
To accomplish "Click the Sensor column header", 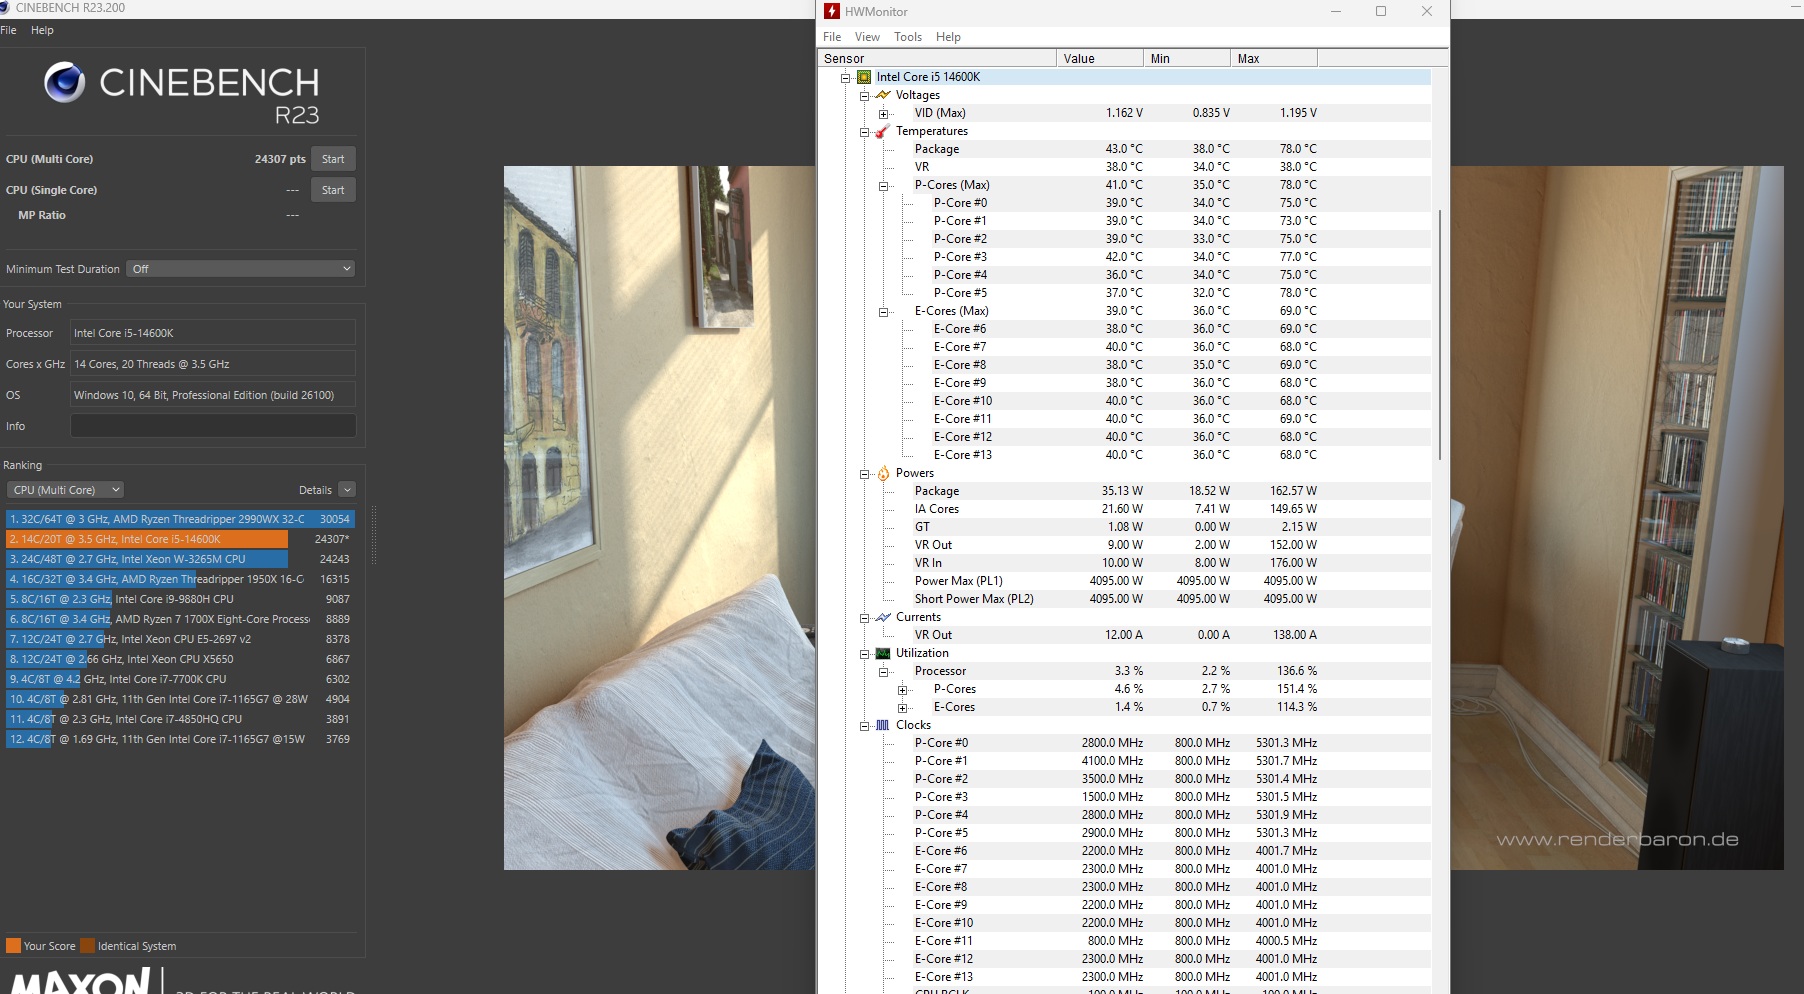I will click(937, 59).
